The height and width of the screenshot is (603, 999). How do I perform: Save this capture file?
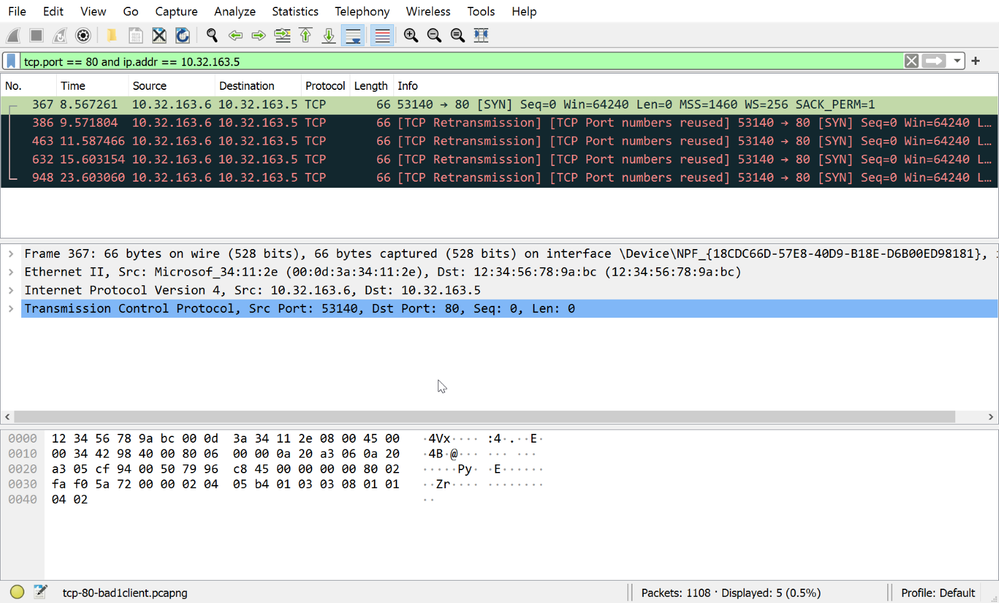click(x=135, y=36)
